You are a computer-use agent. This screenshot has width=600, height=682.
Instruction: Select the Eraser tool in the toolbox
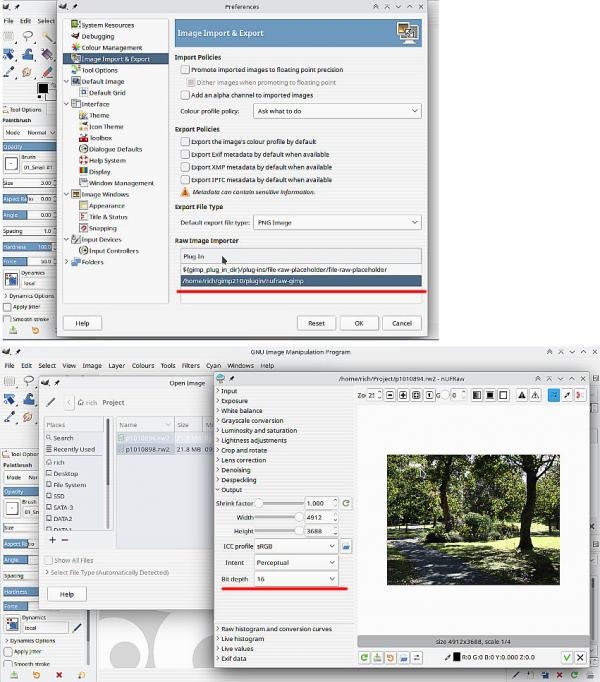47,72
